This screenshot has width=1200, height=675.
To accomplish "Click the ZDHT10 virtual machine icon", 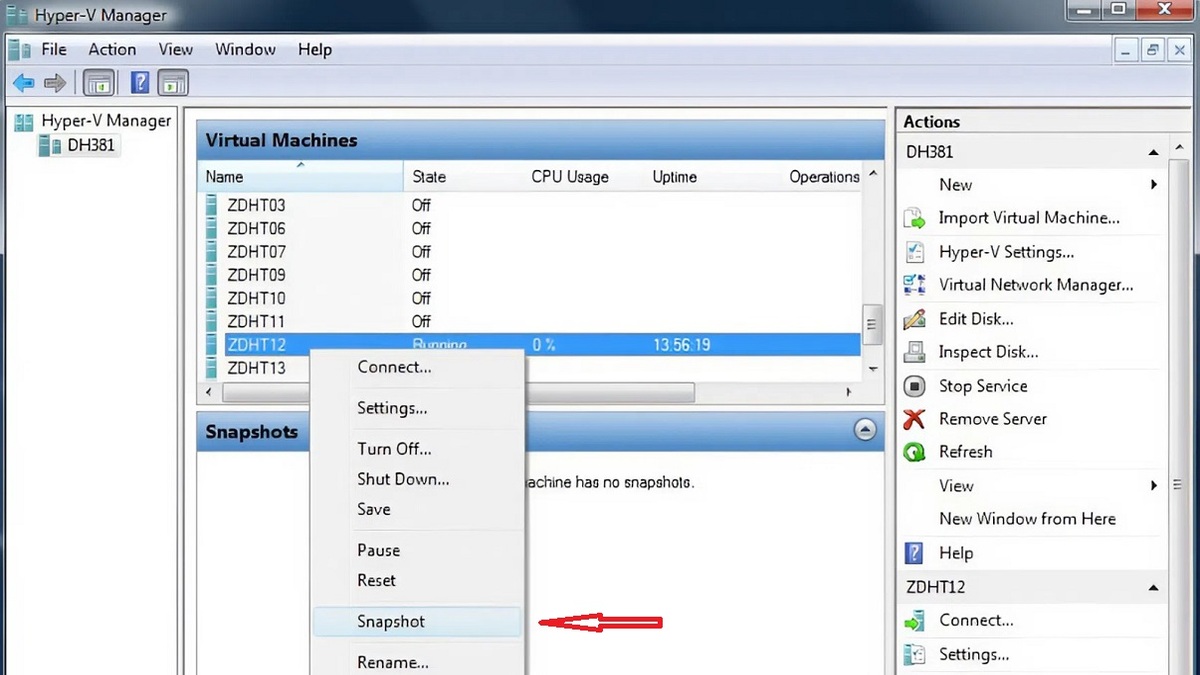I will click(x=210, y=298).
